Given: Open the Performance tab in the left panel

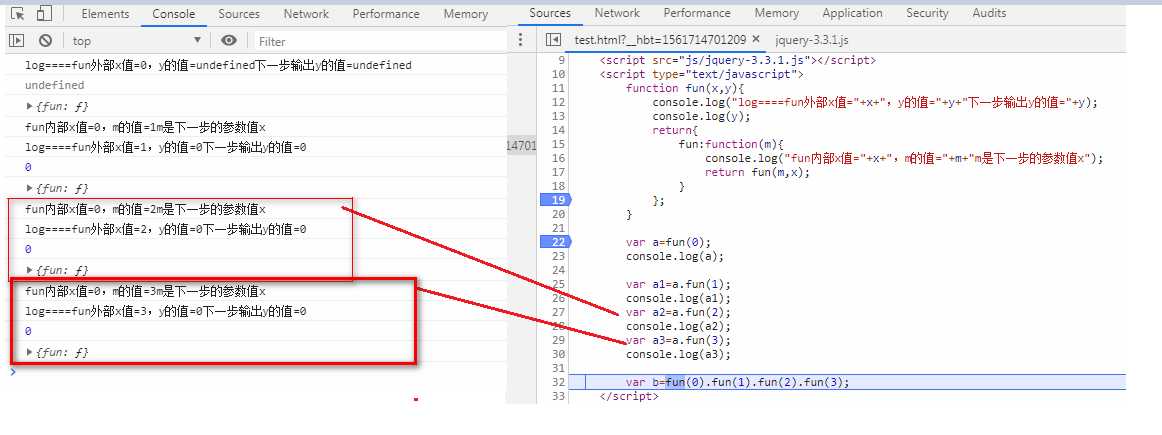Looking at the screenshot, I should 385,14.
